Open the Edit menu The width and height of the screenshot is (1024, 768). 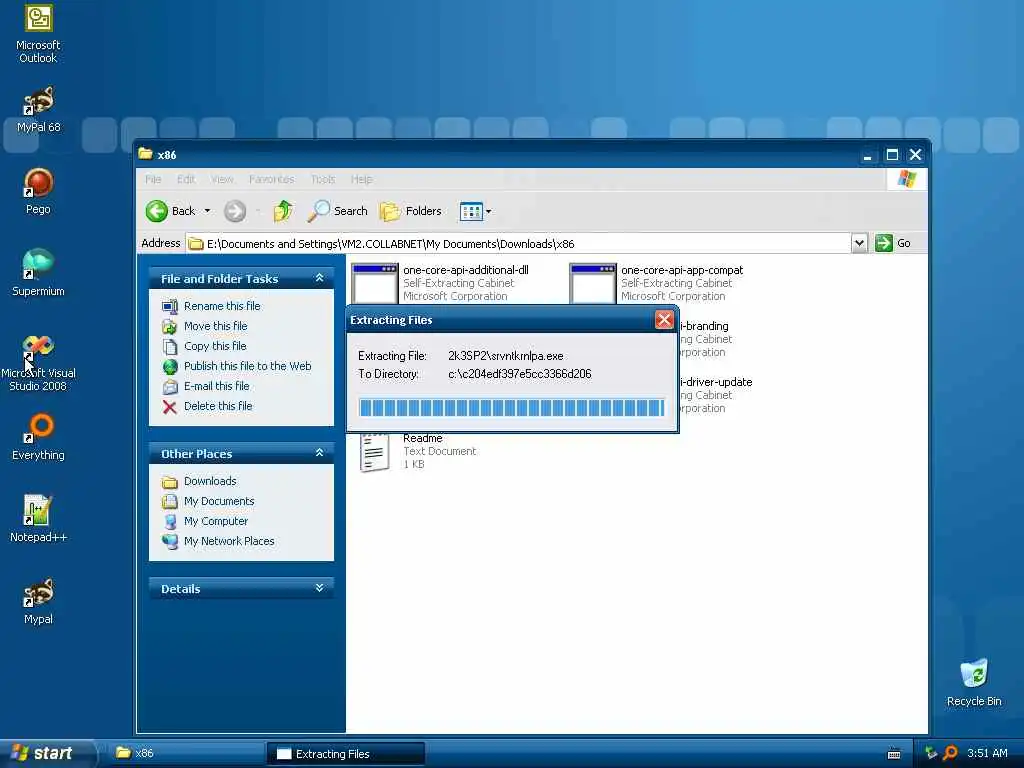pos(186,179)
